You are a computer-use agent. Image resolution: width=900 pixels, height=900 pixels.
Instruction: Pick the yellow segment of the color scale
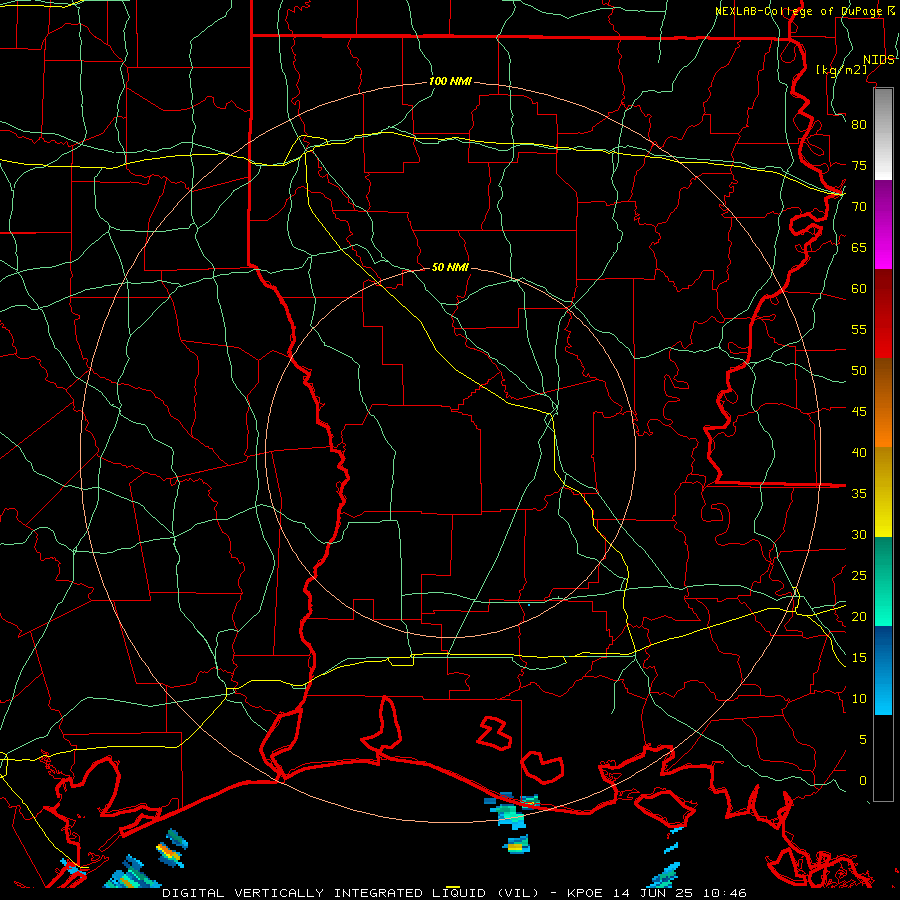(883, 492)
